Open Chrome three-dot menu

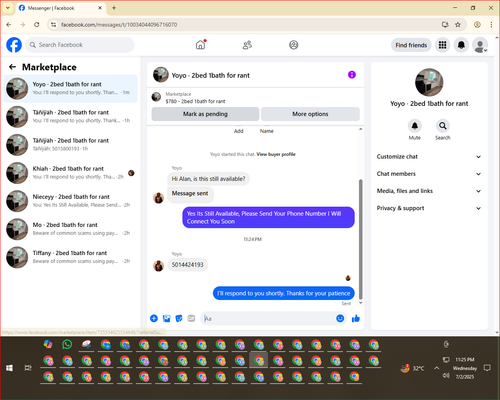click(x=491, y=24)
